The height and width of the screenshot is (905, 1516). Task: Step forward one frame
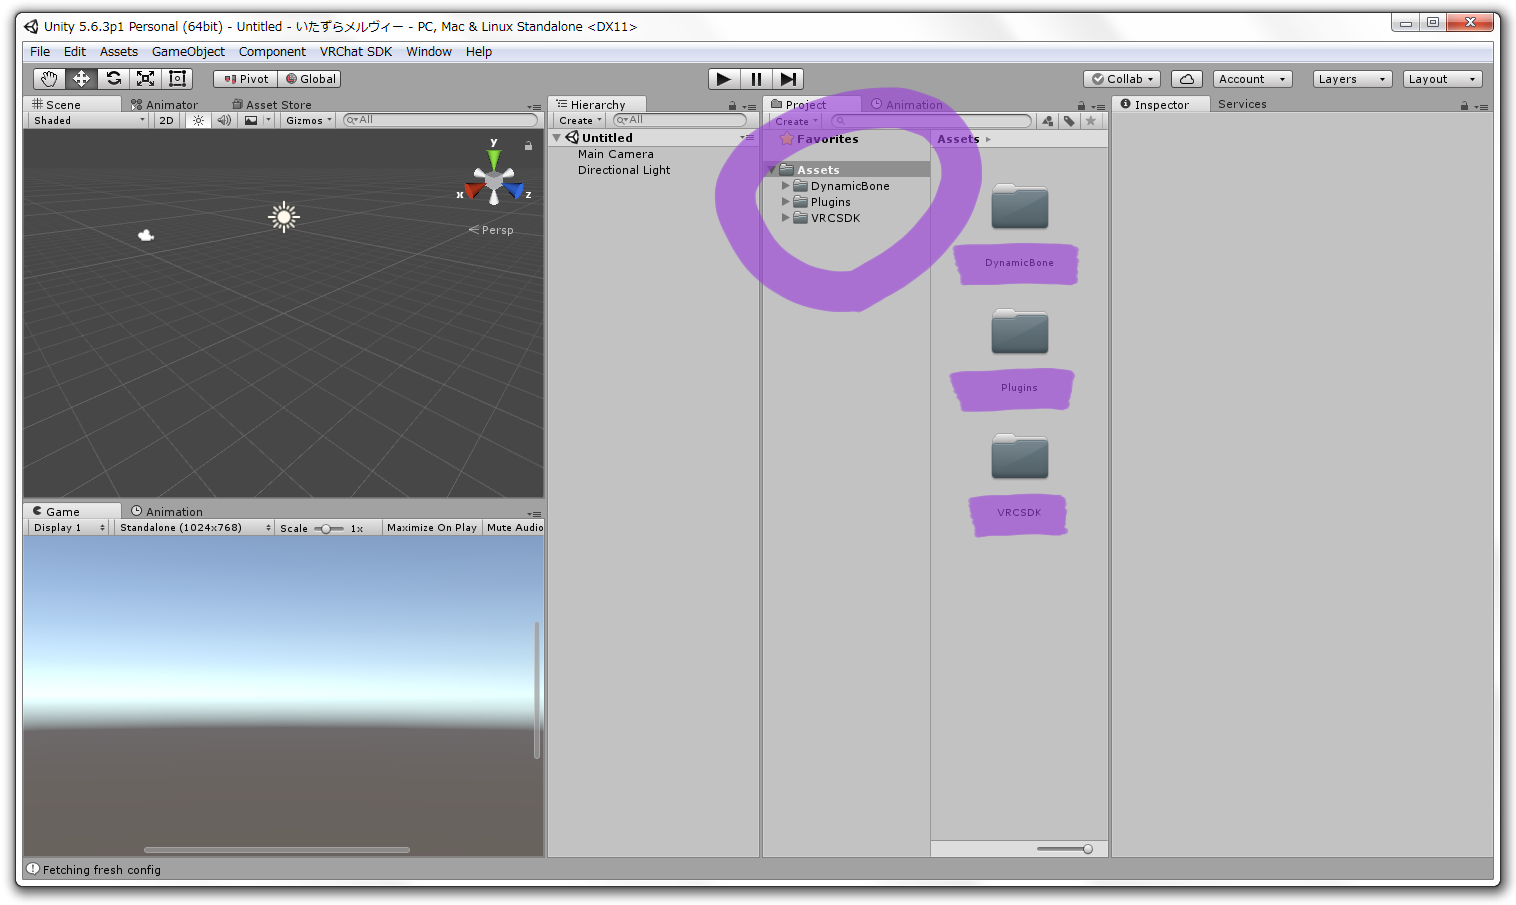[x=788, y=79]
